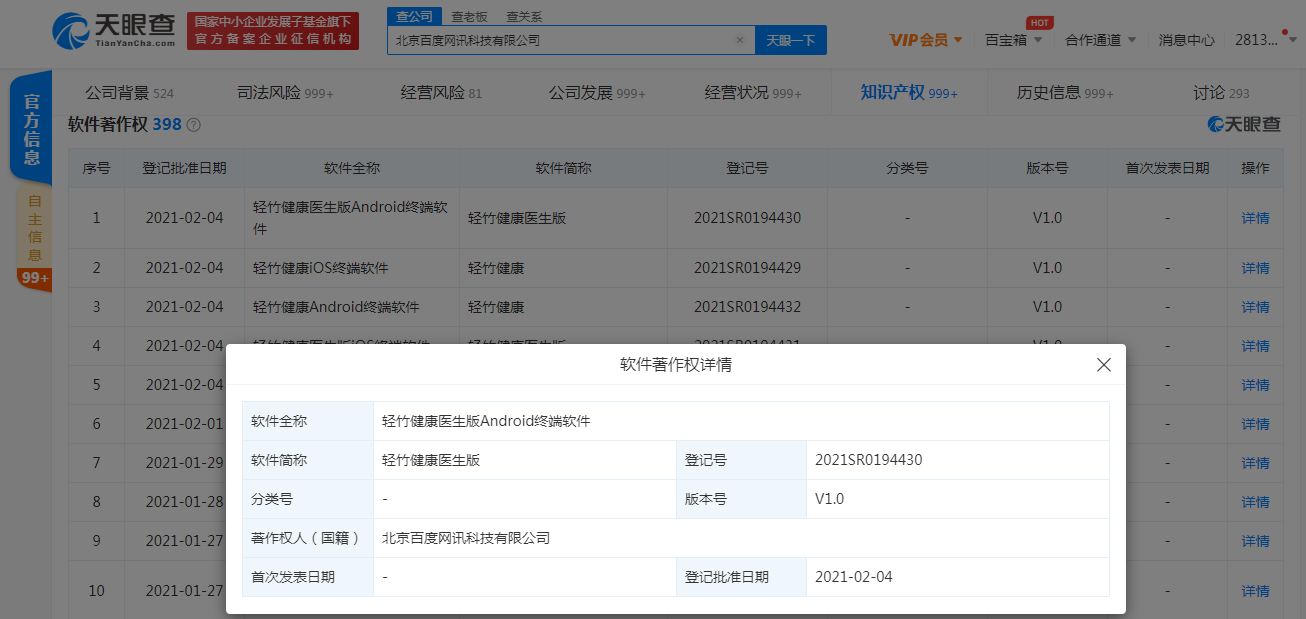Viewport: 1306px width, 619px height.
Task: Click the 版本号 column header
Action: 1047,168
